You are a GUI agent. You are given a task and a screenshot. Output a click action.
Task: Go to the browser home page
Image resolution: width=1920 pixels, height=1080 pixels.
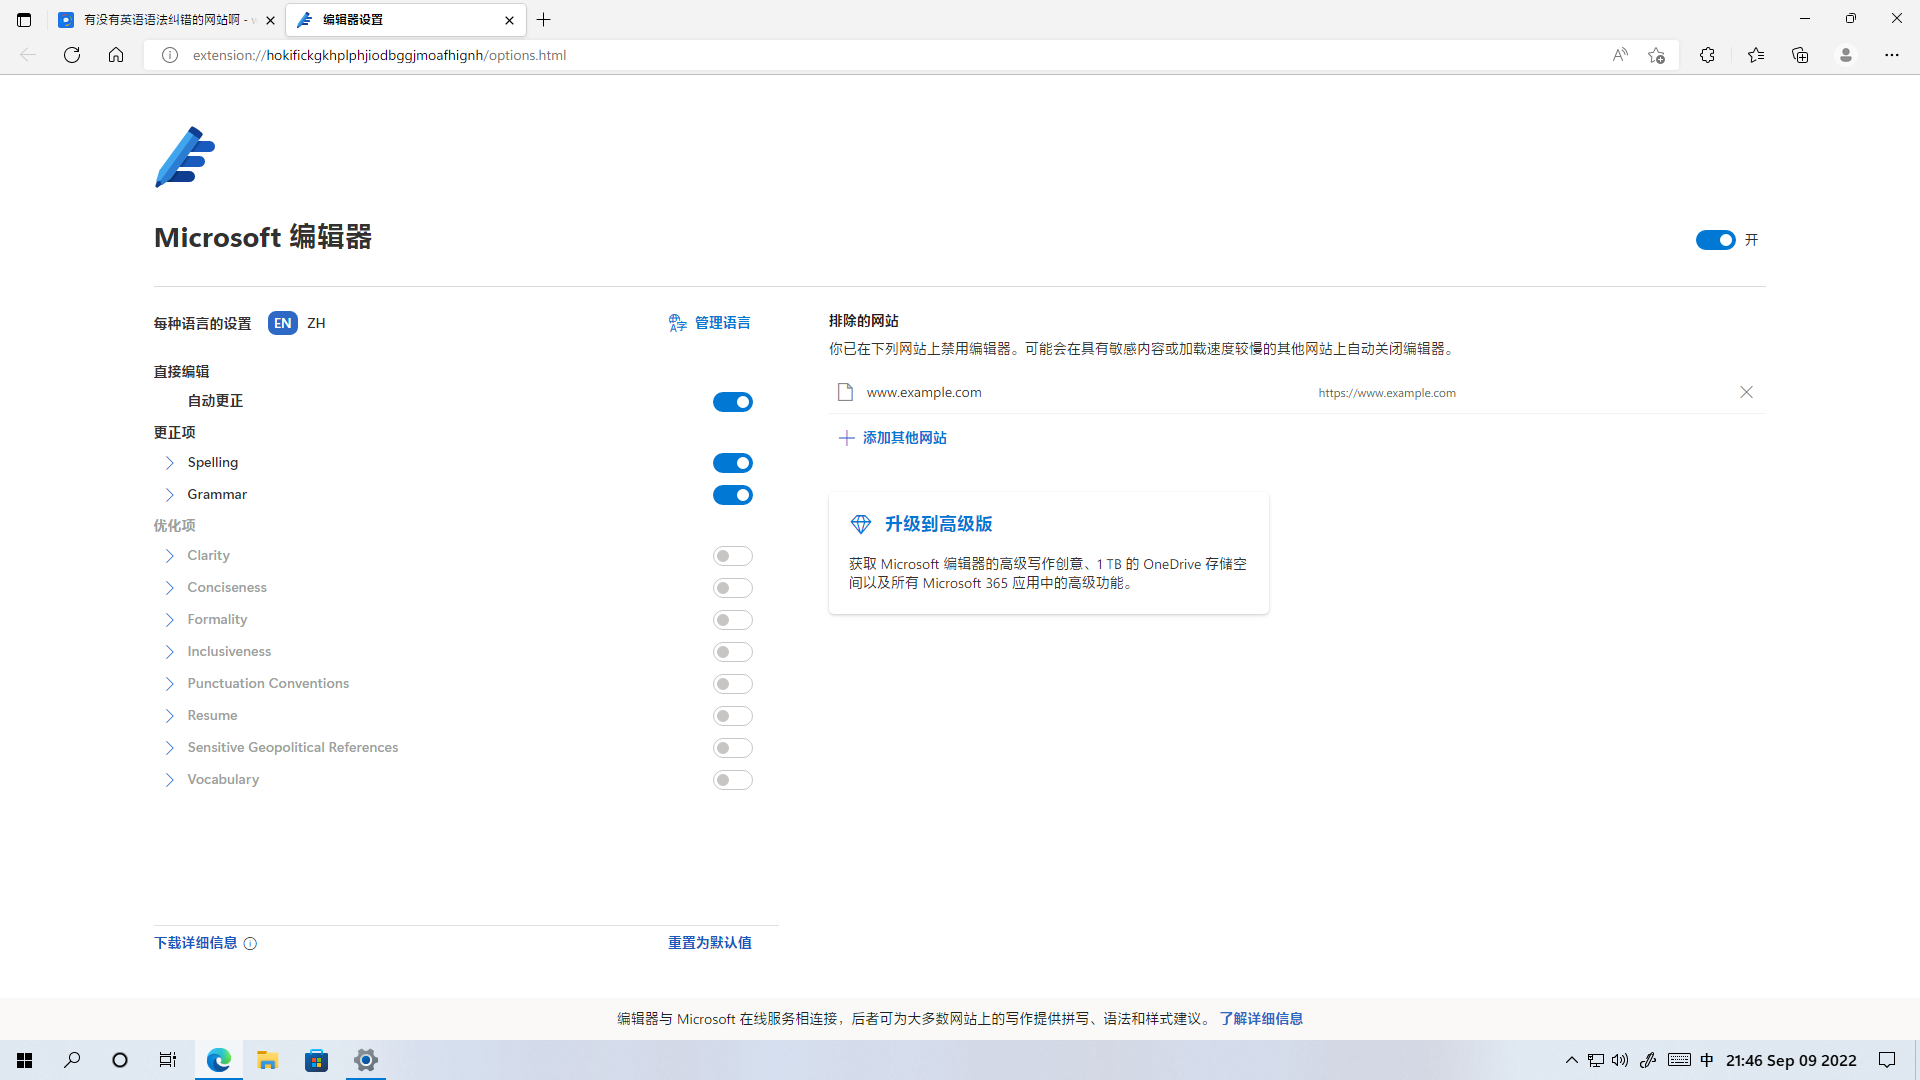[116, 55]
